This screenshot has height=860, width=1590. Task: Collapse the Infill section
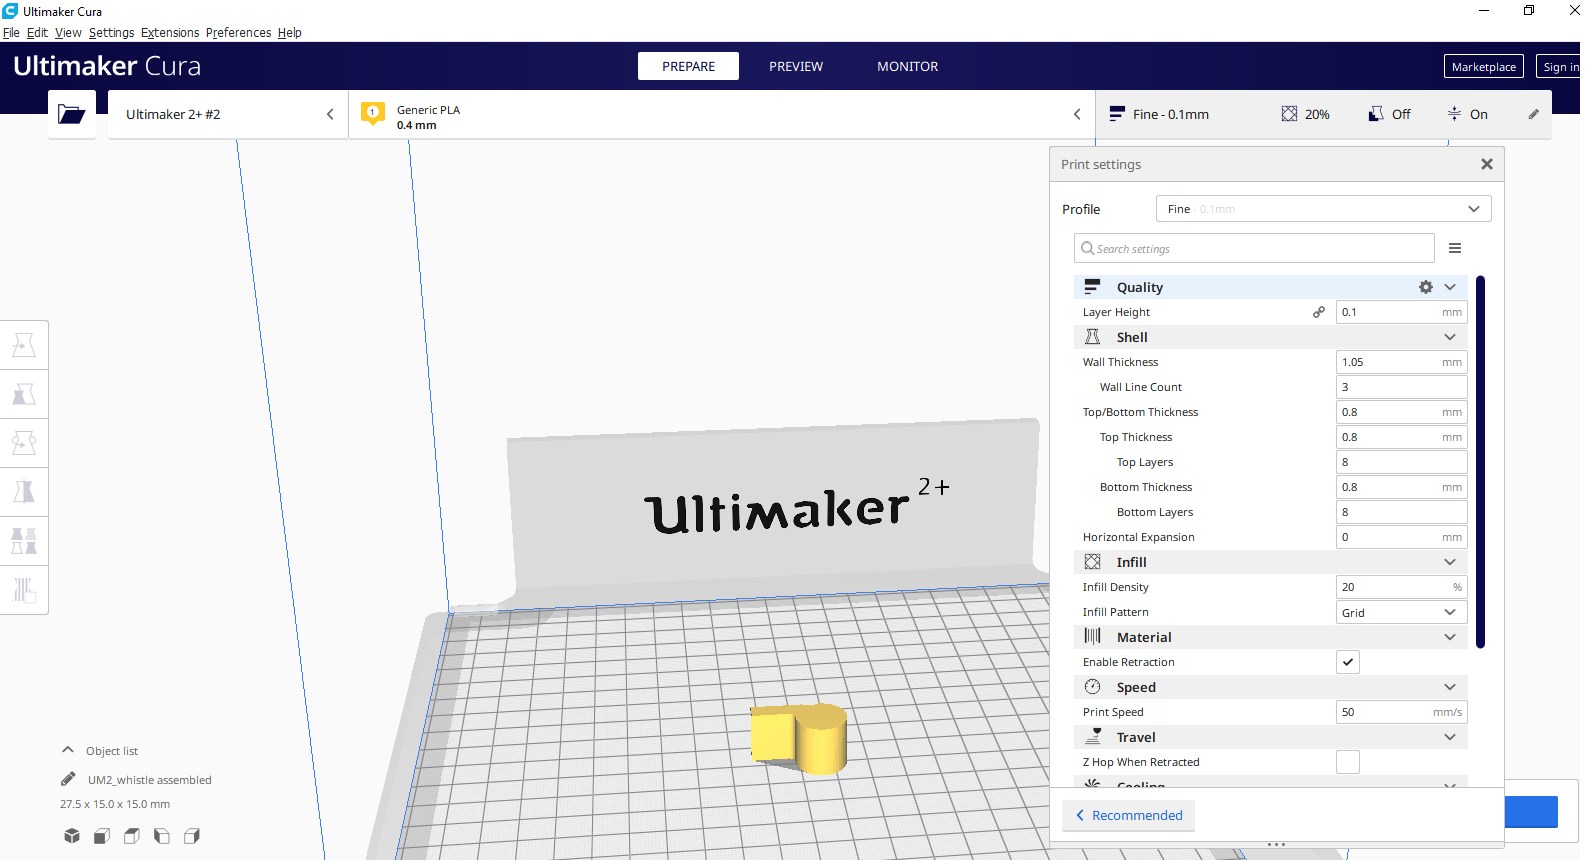pyautogui.click(x=1450, y=562)
